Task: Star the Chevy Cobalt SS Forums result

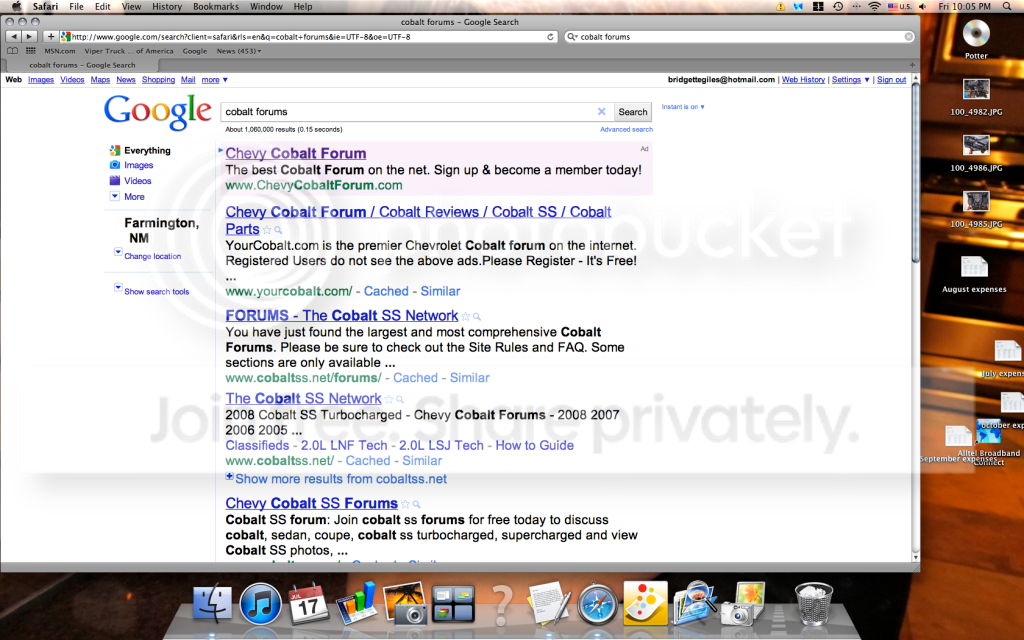Action: [406, 504]
